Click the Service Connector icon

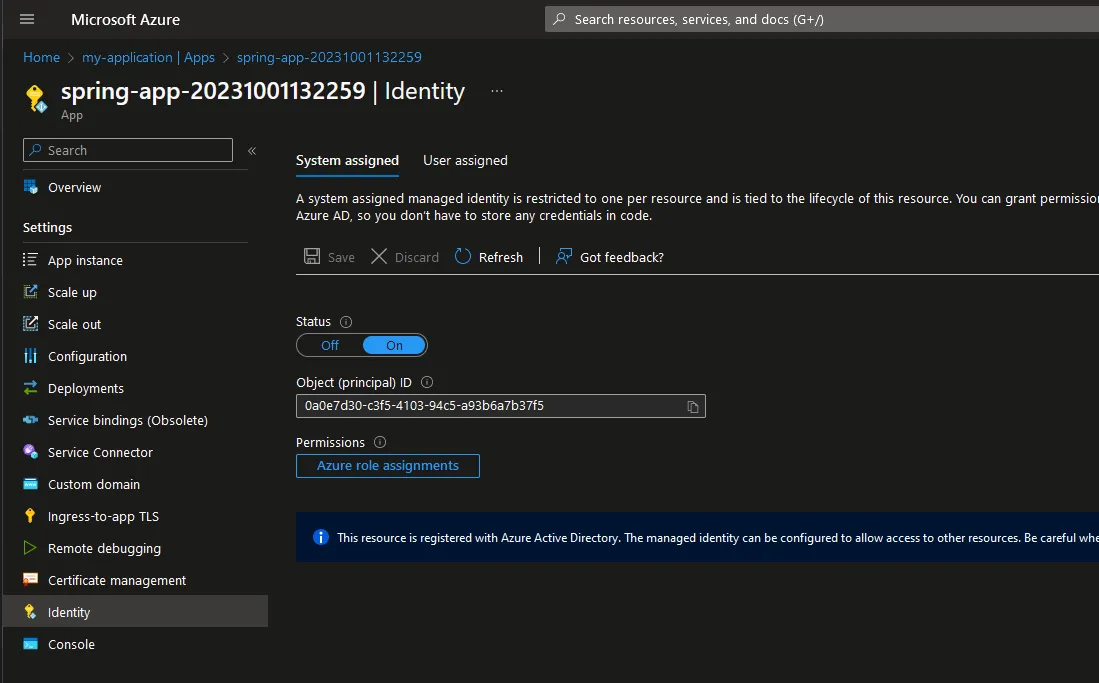point(30,452)
